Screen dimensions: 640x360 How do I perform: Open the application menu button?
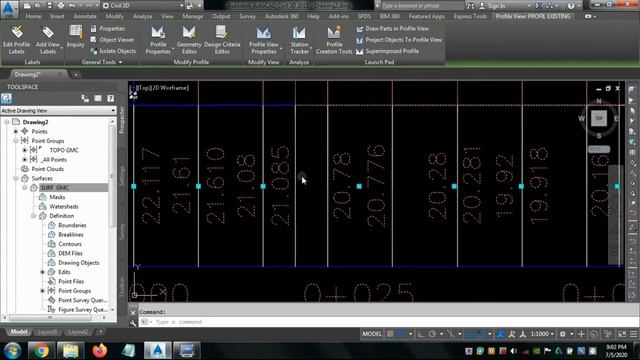9,9
